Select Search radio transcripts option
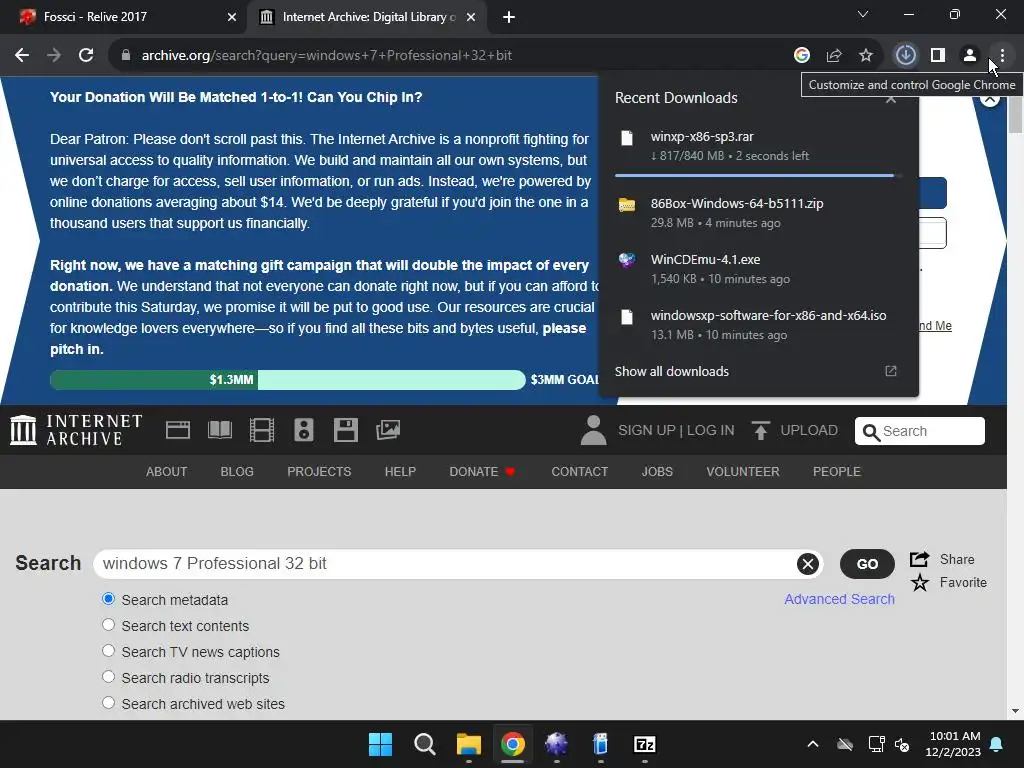 pyautogui.click(x=108, y=677)
